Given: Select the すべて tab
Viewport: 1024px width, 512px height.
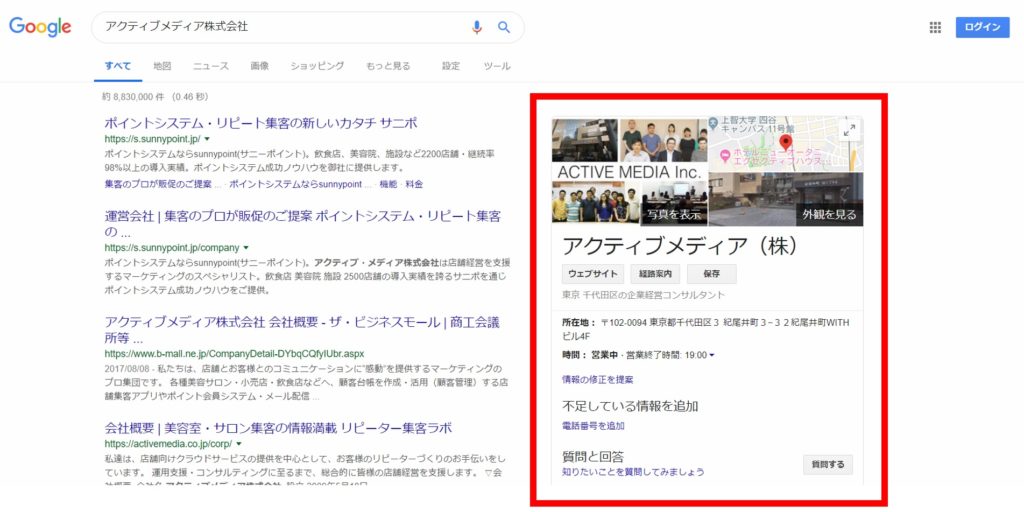Looking at the screenshot, I should [118, 66].
